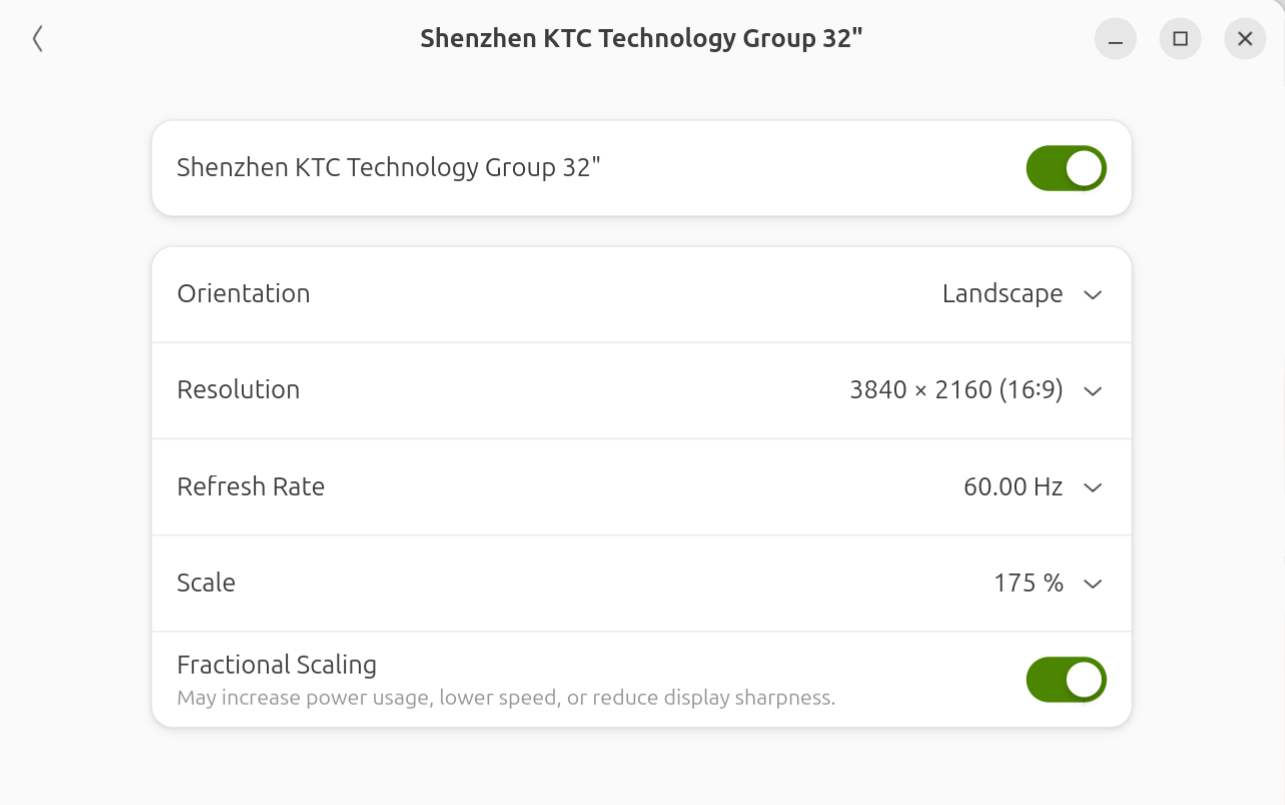Minimize the display settings window

[1115, 39]
